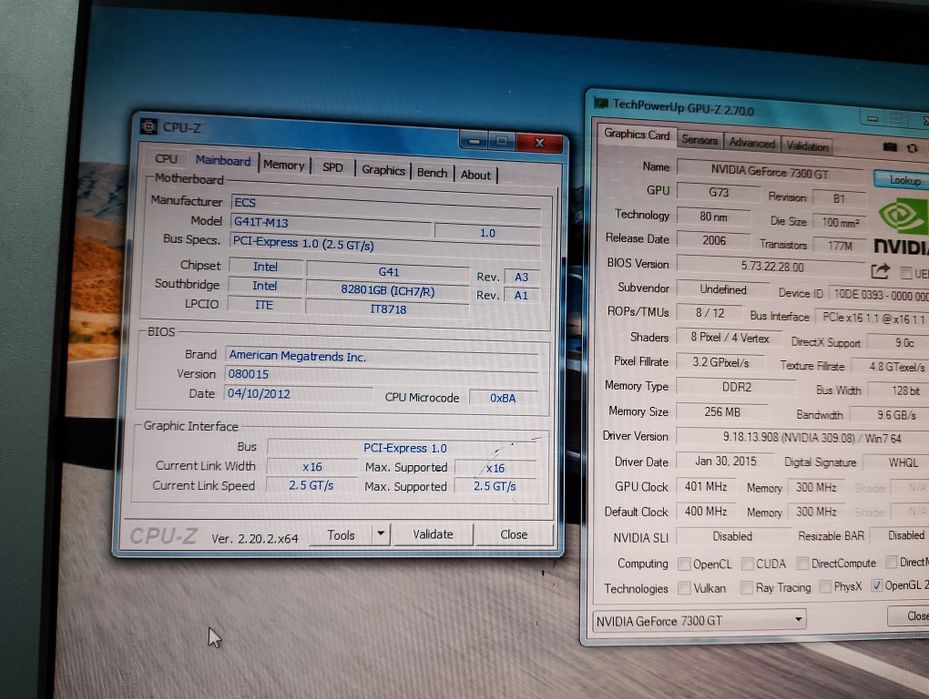Image resolution: width=929 pixels, height=699 pixels.
Task: Click the Southbridge value 82801GB (ICH7/R)
Action: click(x=387, y=291)
